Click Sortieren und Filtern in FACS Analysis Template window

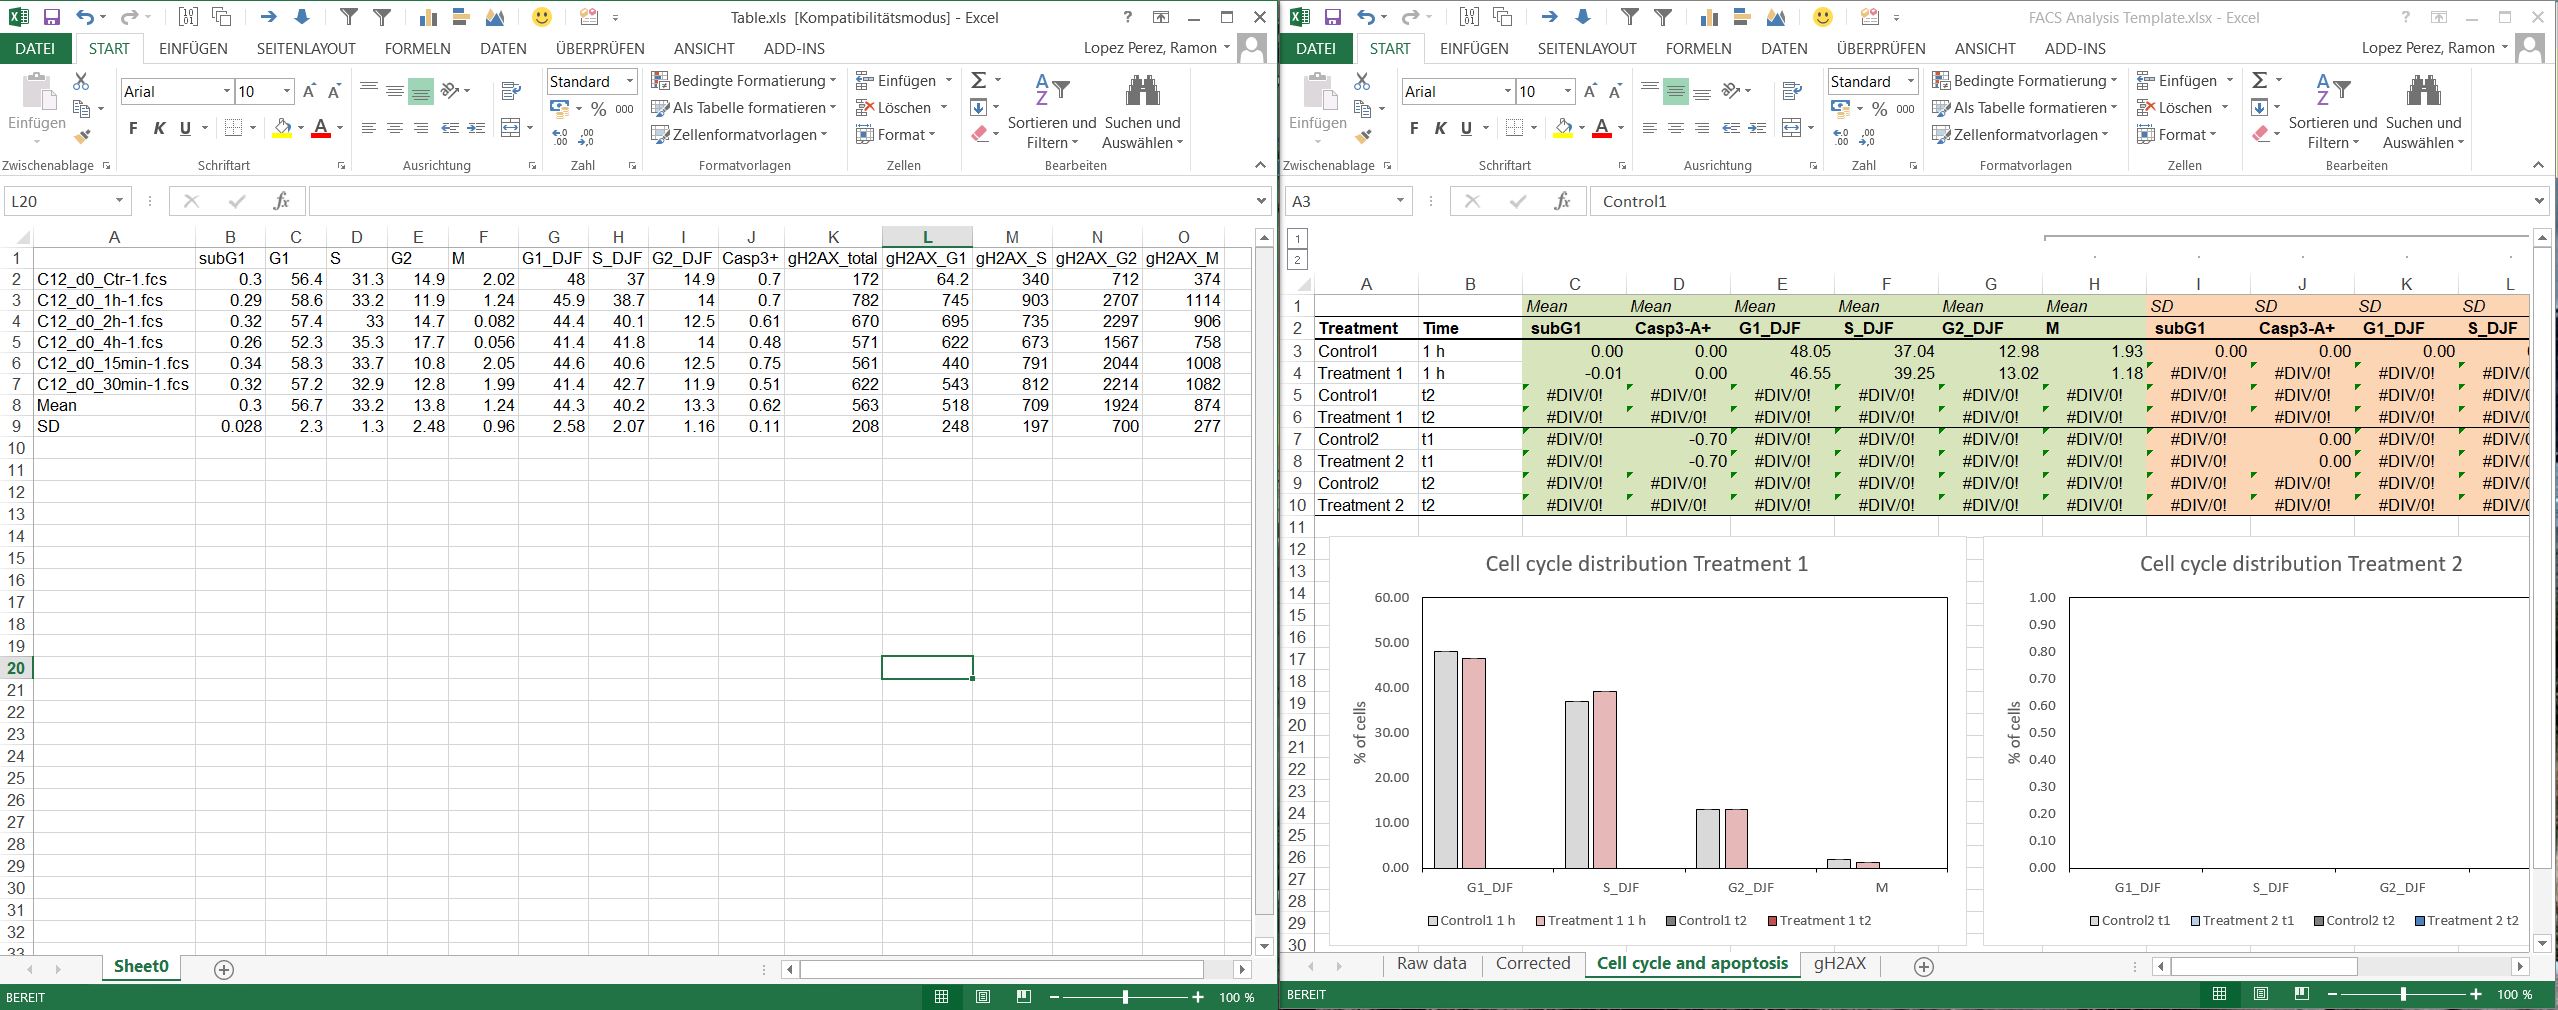click(x=2332, y=112)
